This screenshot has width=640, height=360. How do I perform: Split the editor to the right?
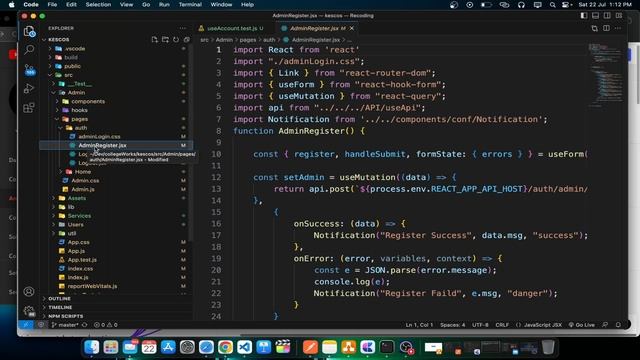[x=607, y=28]
